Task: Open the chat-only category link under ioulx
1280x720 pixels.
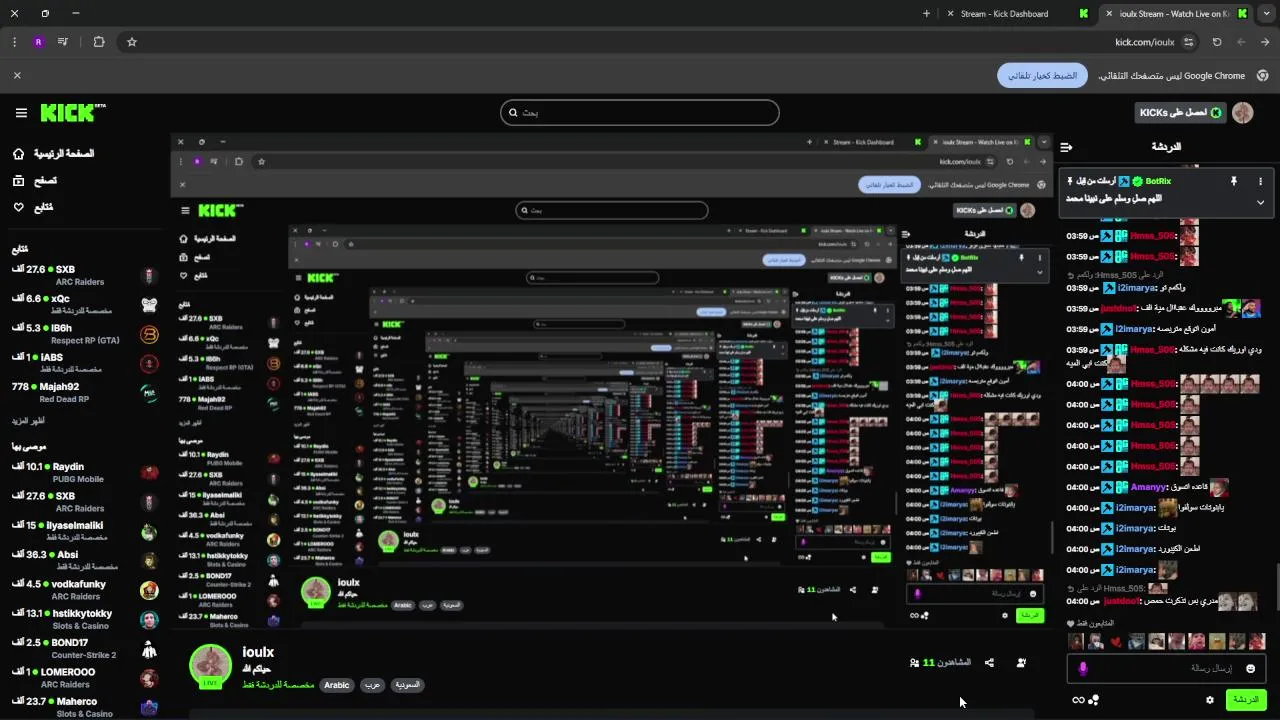Action: pyautogui.click(x=278, y=685)
